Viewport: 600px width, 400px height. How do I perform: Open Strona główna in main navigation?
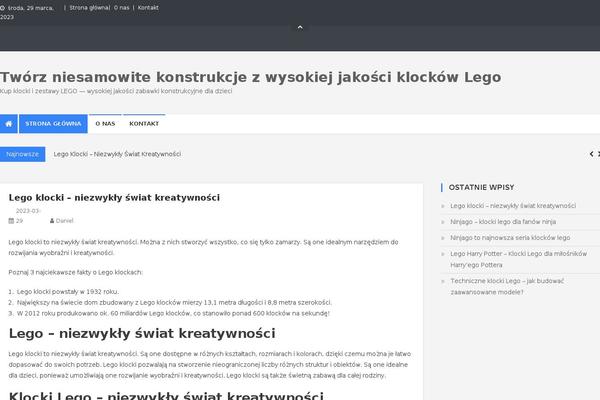tap(53, 124)
